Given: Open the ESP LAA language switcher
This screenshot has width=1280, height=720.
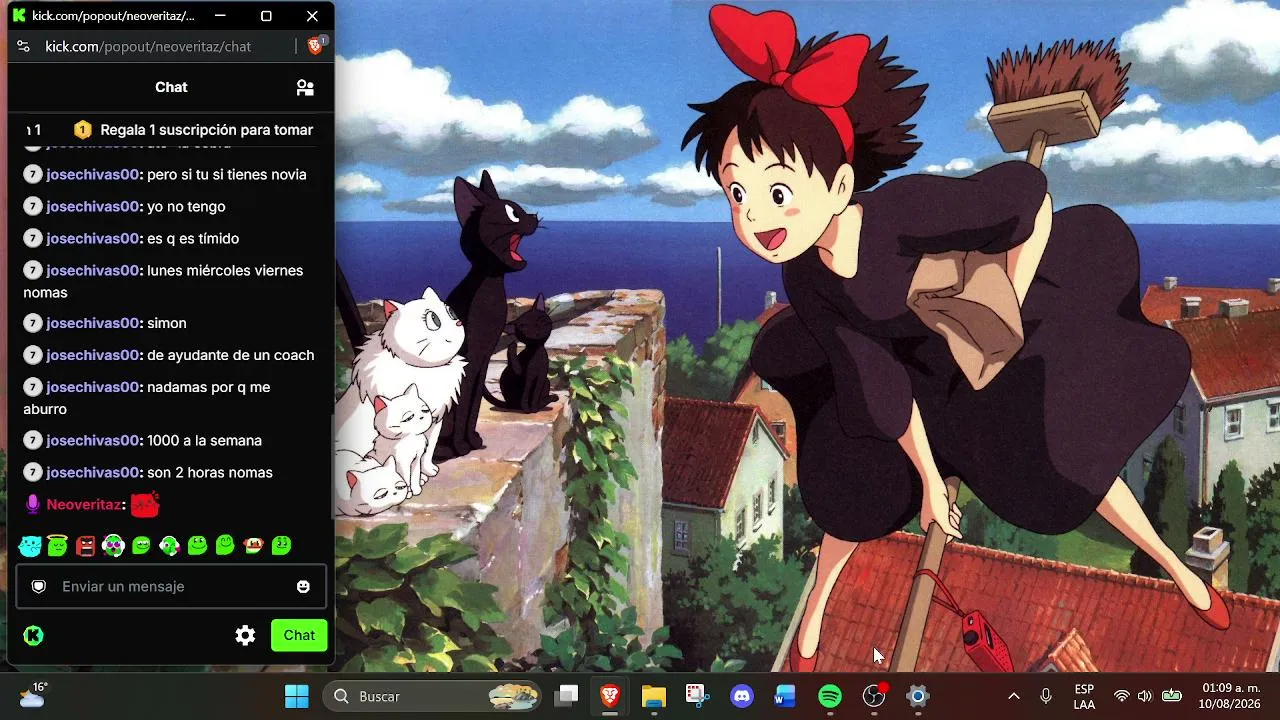Looking at the screenshot, I should point(1084,696).
